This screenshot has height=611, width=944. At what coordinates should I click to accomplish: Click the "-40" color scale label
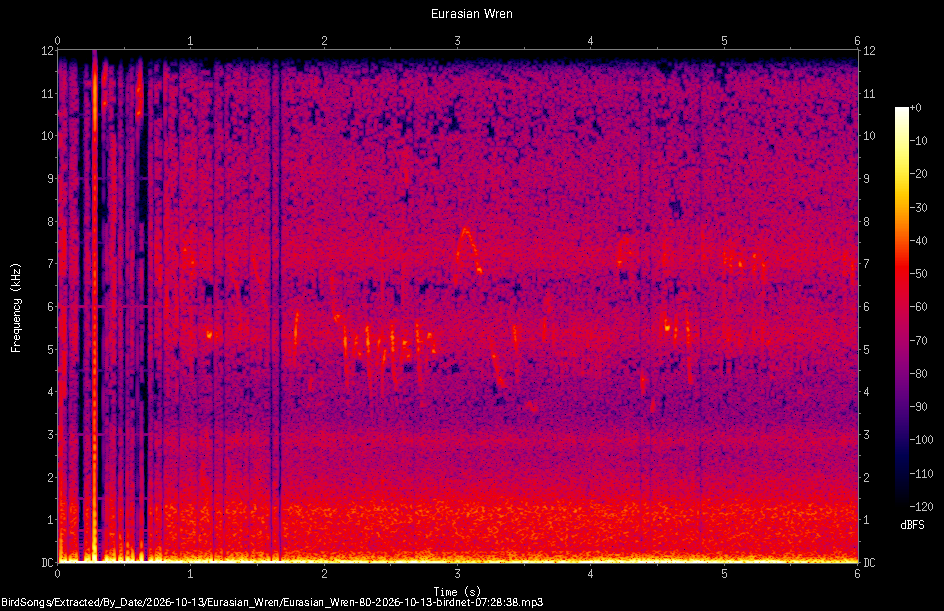[918, 241]
